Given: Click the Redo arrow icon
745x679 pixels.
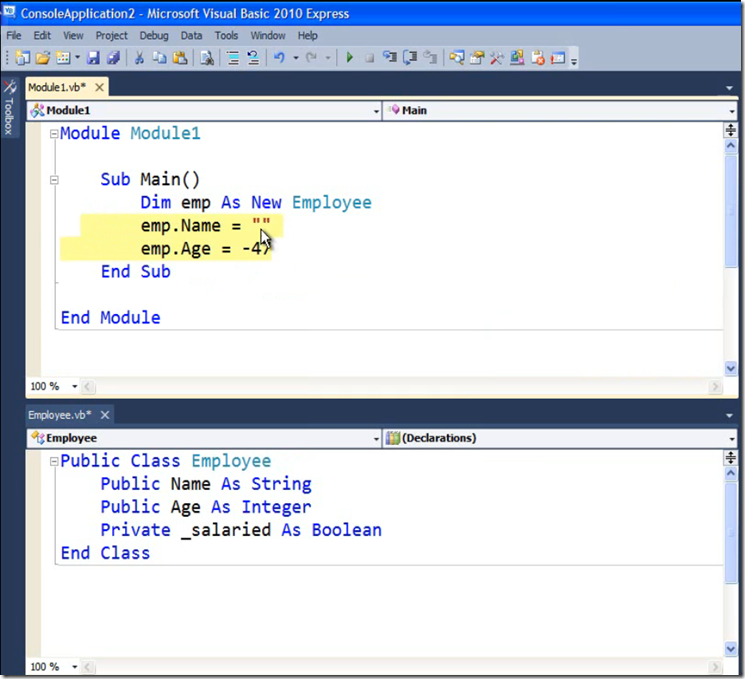Looking at the screenshot, I should pos(311,58).
